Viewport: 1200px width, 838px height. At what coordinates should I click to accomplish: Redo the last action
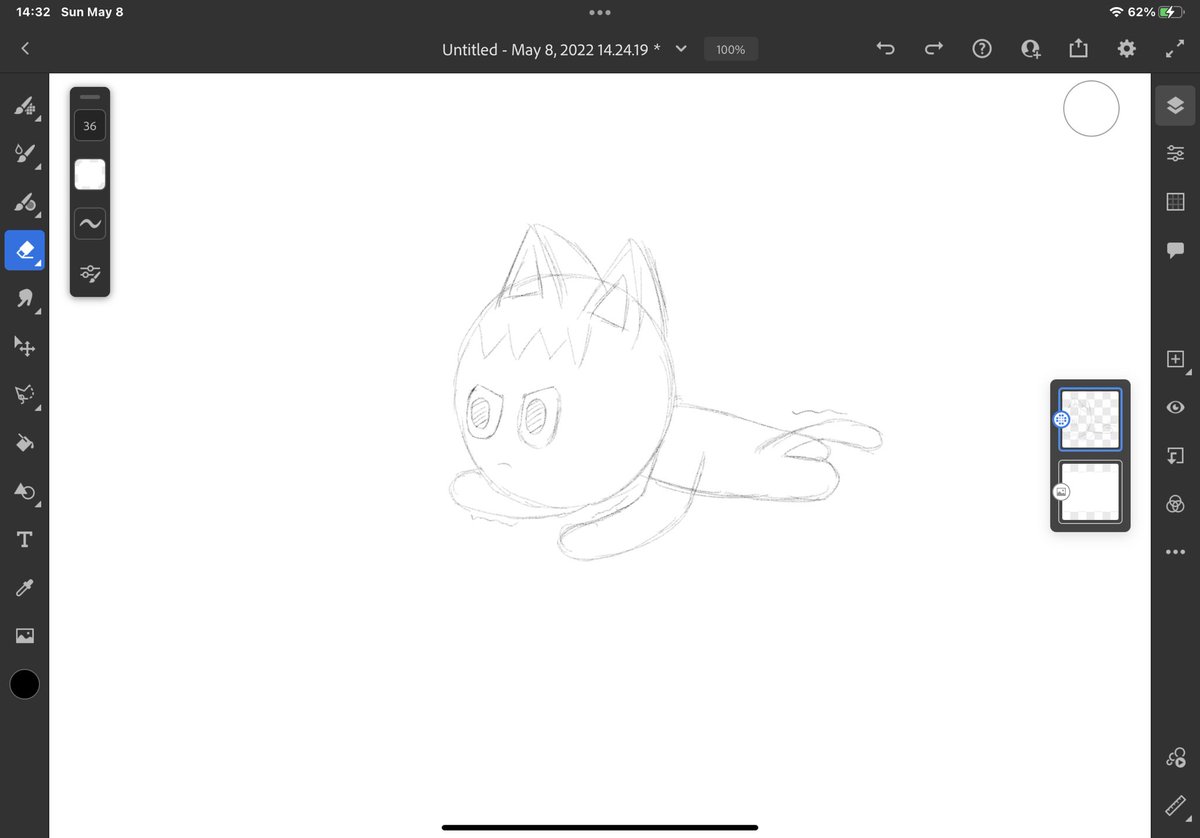(x=934, y=48)
